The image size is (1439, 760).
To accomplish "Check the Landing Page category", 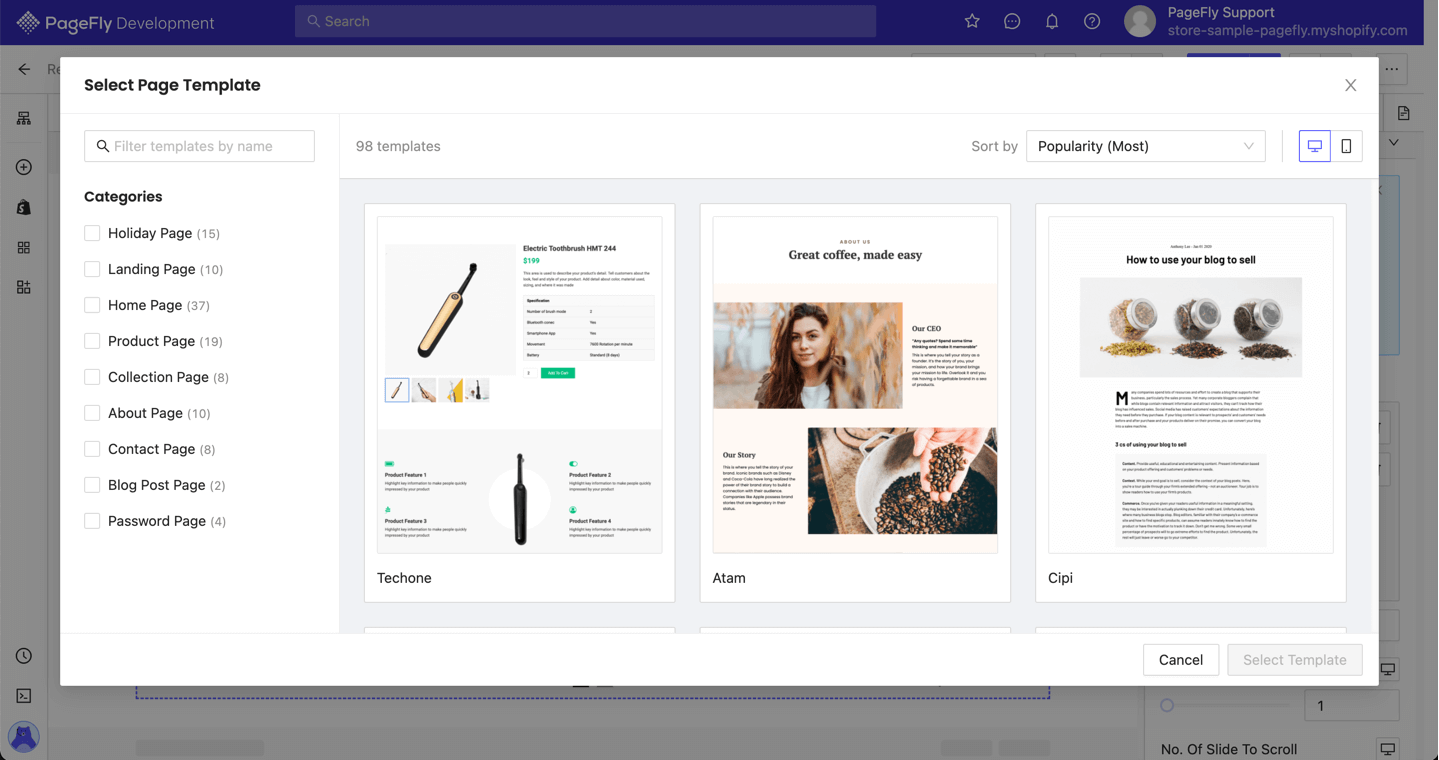I will pos(92,269).
